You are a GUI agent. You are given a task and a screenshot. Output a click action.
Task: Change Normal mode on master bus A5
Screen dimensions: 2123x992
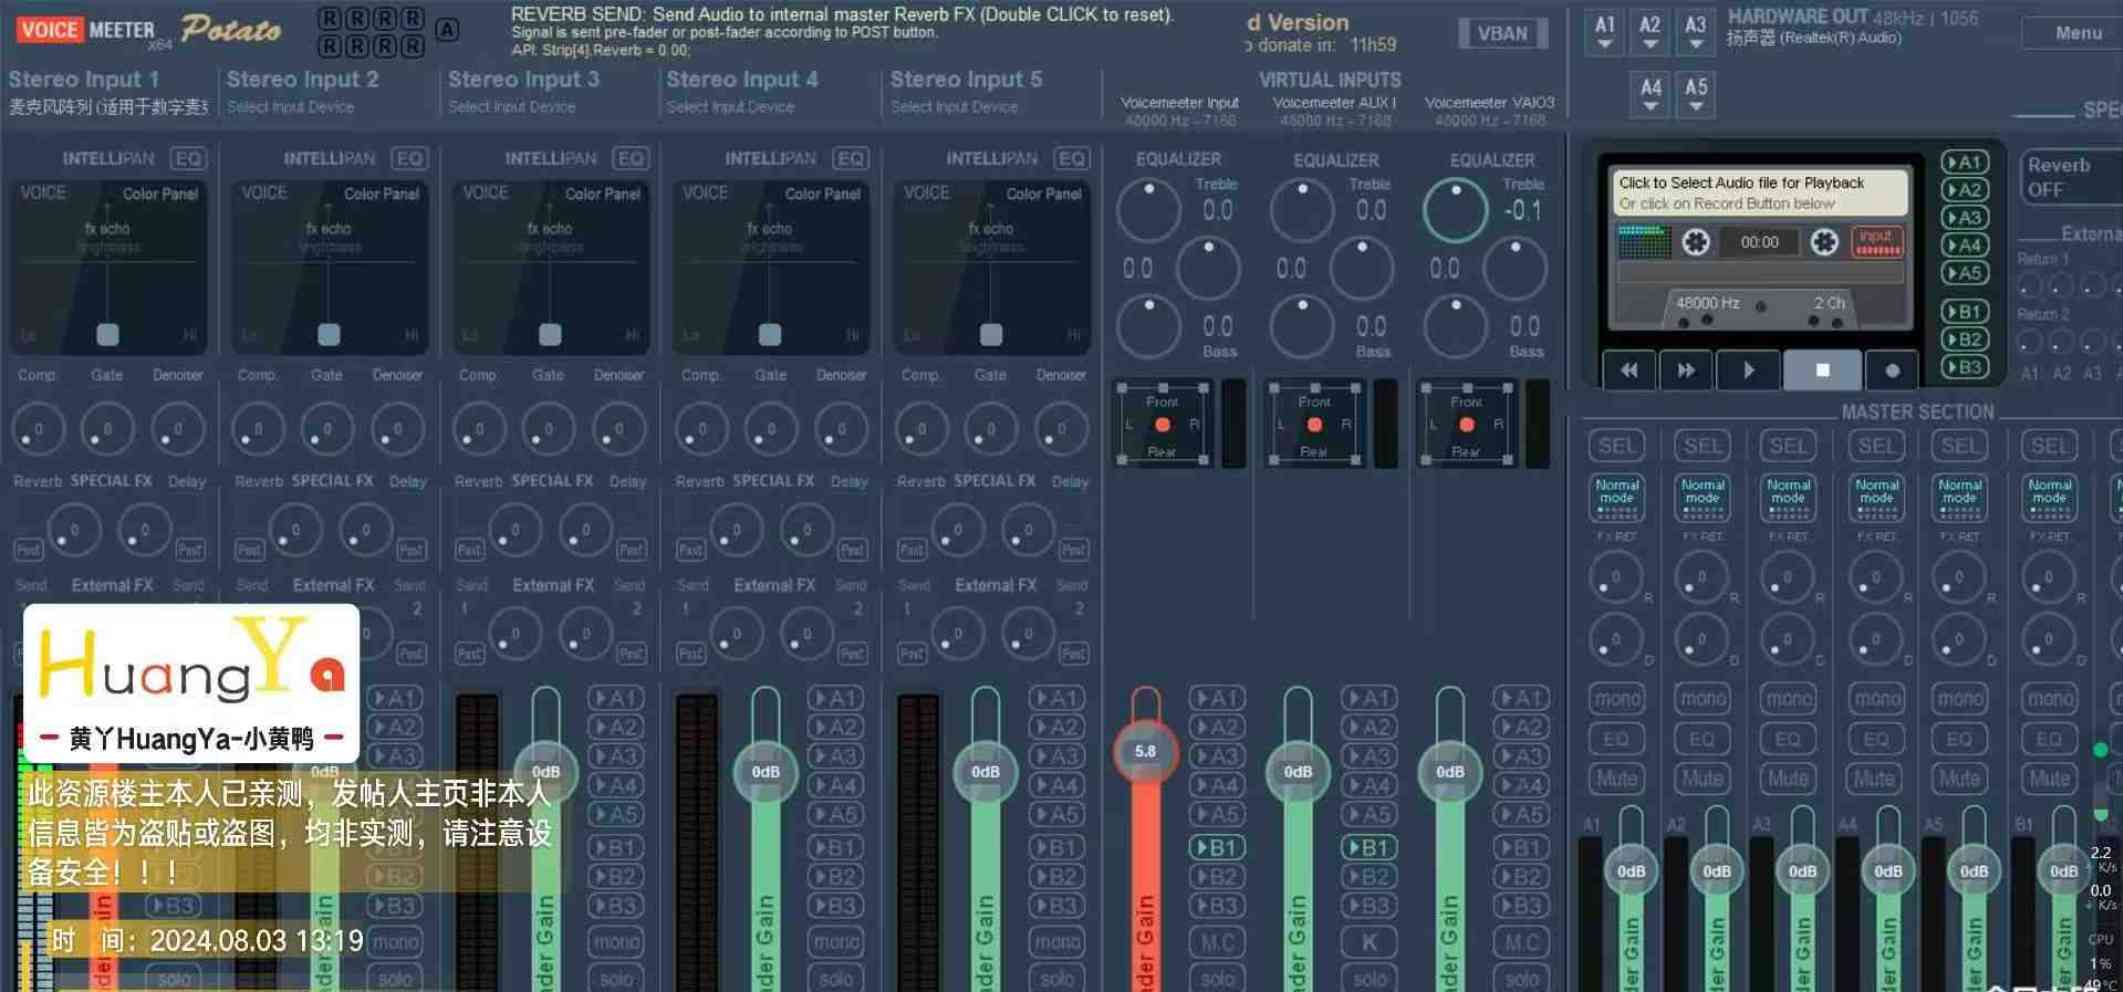pos(1960,497)
